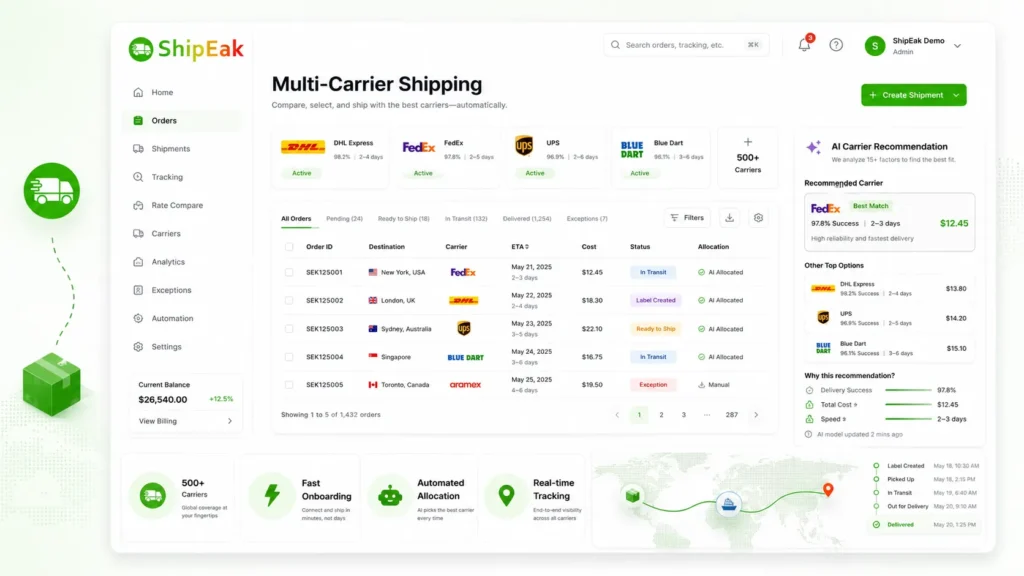Screen dimensions: 1024x576
Task: Click DHL Express in Other Top Options
Action: pyautogui.click(x=889, y=289)
